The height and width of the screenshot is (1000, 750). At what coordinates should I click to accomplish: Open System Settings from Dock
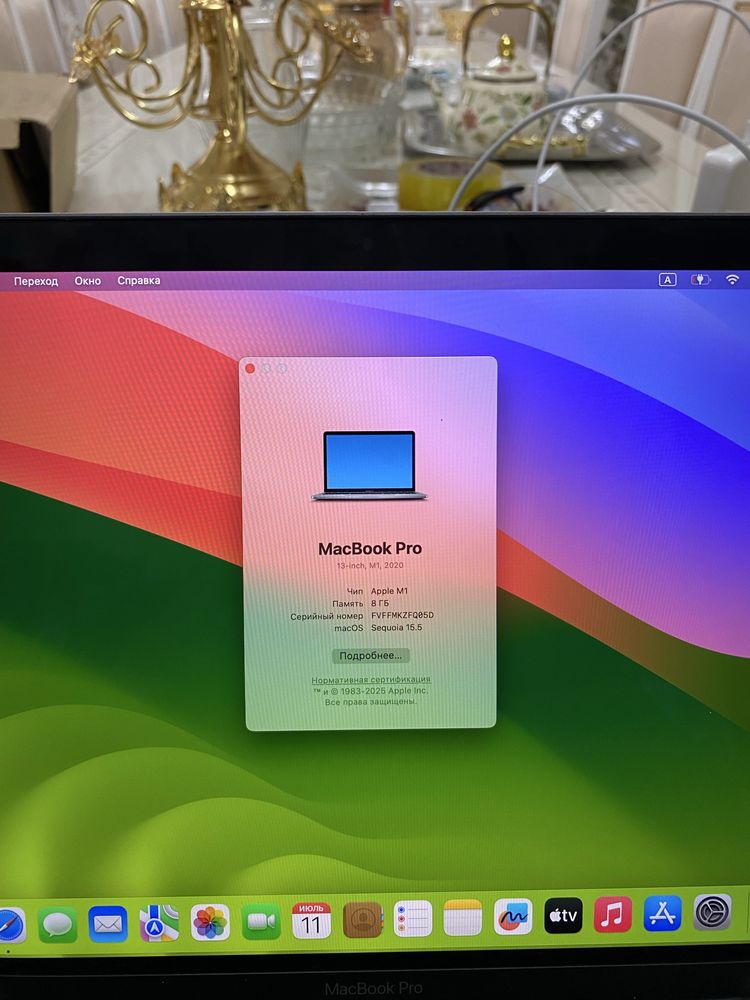[712, 911]
